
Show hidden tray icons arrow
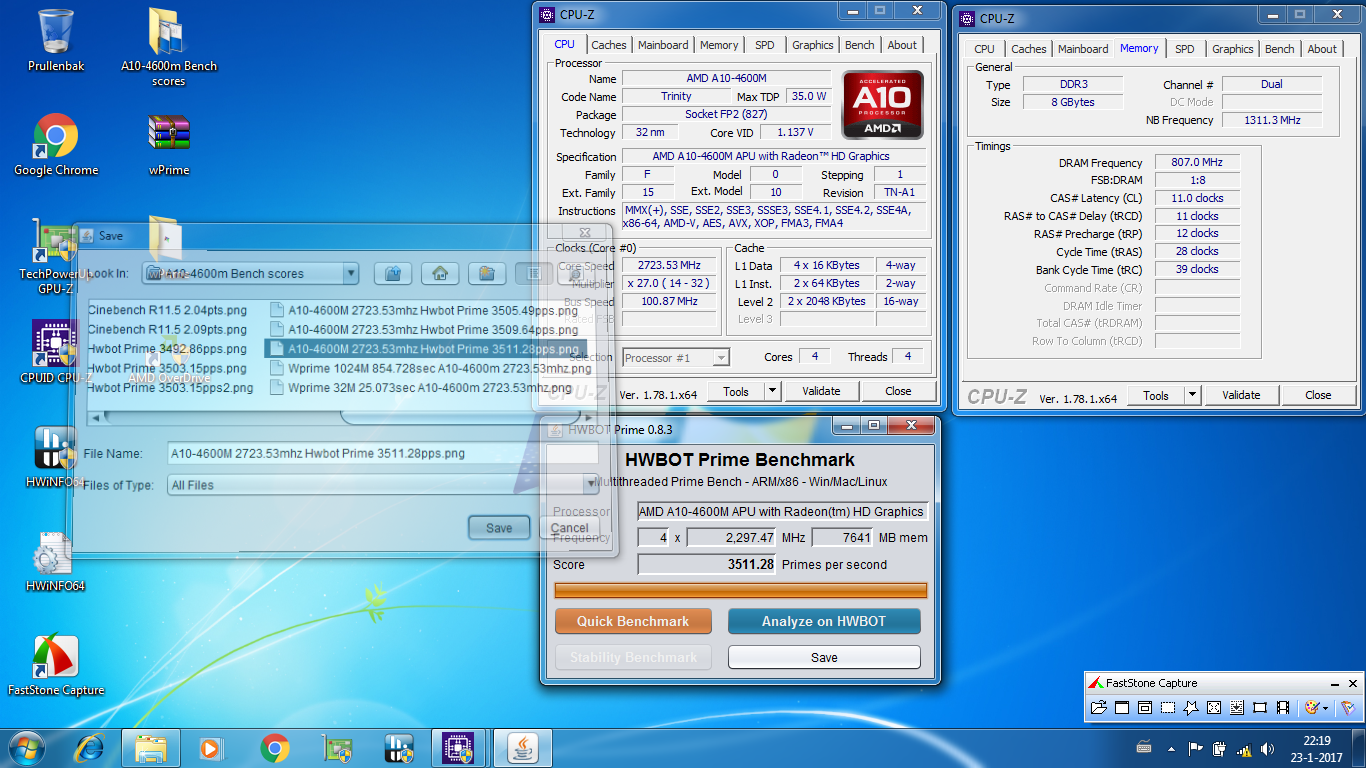1171,748
